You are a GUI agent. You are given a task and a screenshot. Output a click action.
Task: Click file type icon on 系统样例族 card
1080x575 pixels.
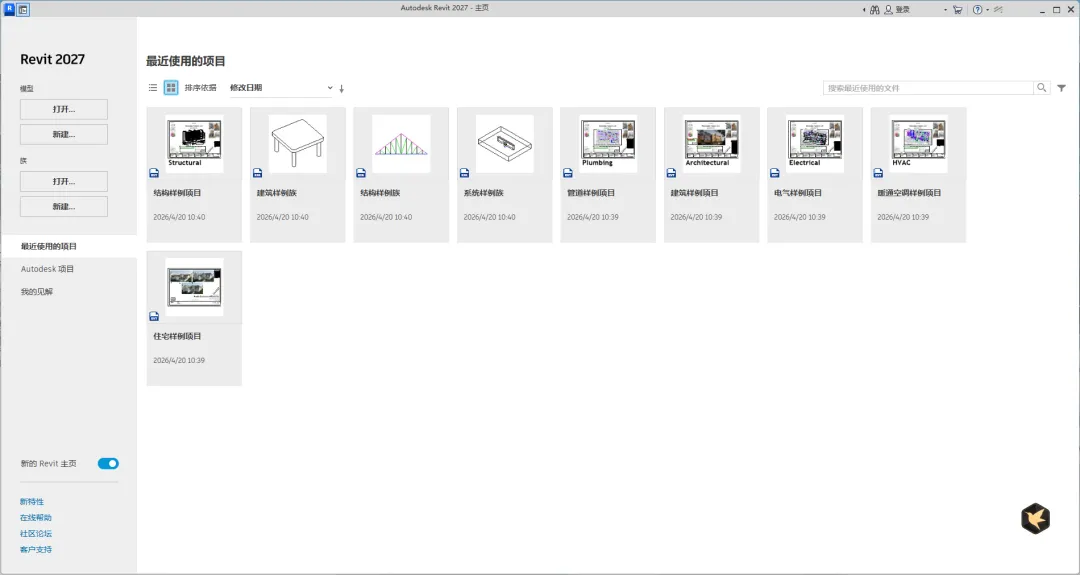click(464, 173)
